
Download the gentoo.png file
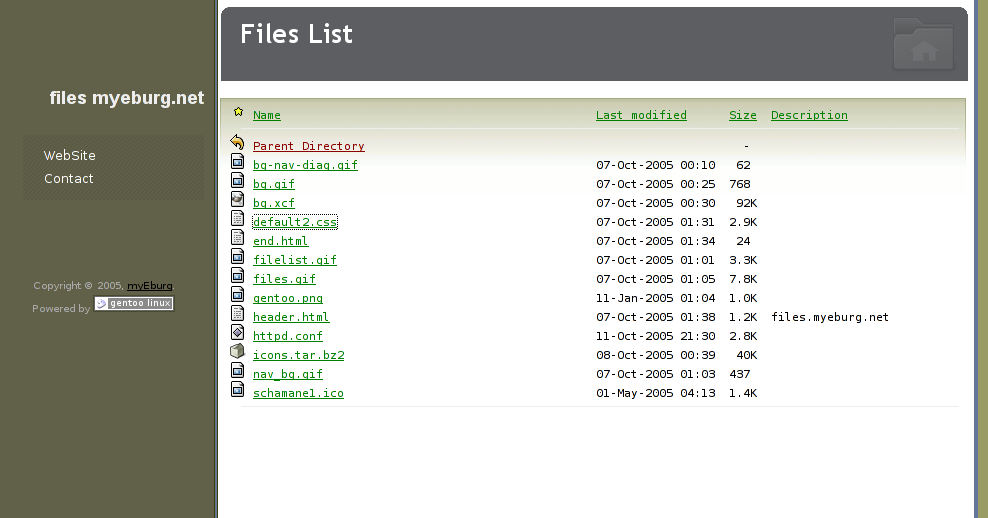288,298
